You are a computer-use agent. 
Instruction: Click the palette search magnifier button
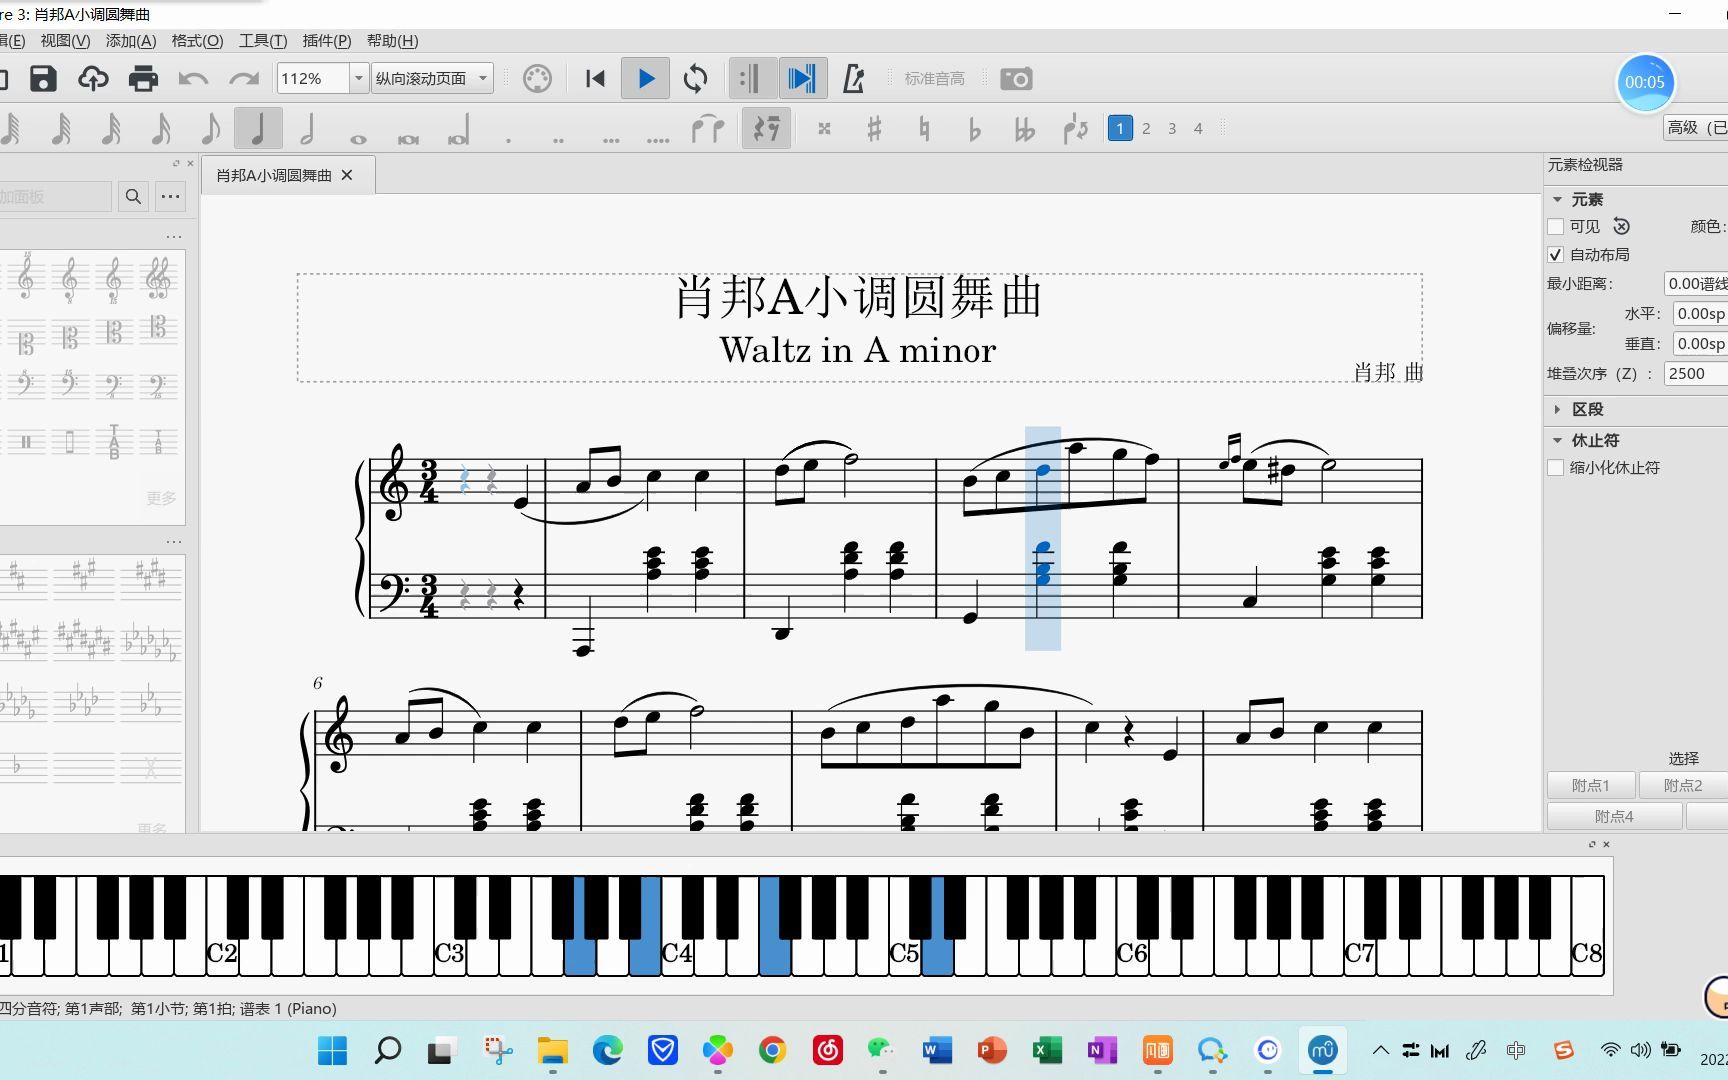point(133,197)
